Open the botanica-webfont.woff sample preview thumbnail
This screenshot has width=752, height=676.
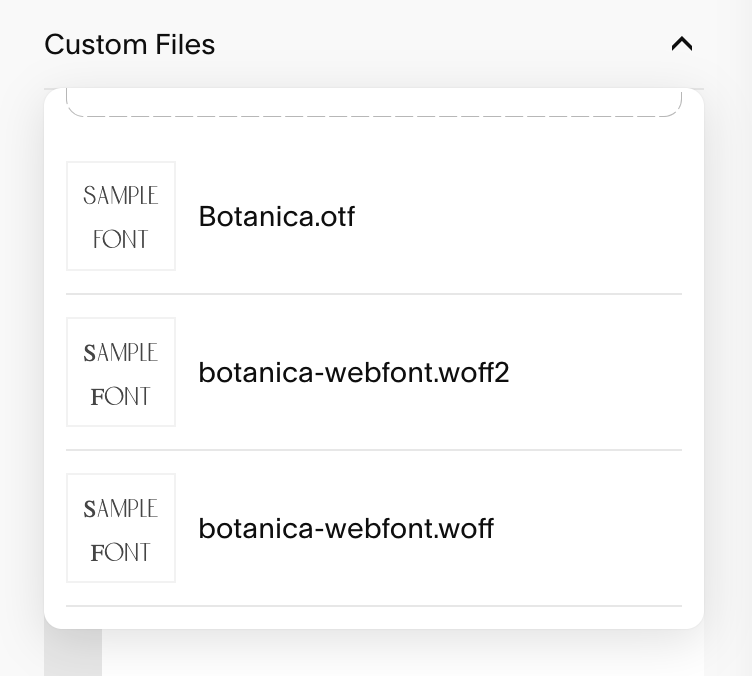[x=121, y=528]
